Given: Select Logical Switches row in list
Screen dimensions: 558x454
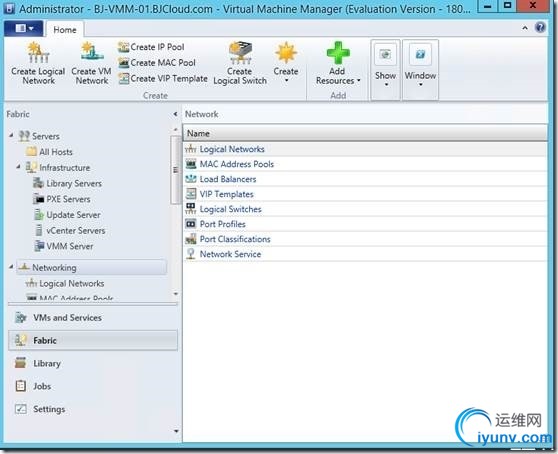Looking at the screenshot, I should click(365, 209).
